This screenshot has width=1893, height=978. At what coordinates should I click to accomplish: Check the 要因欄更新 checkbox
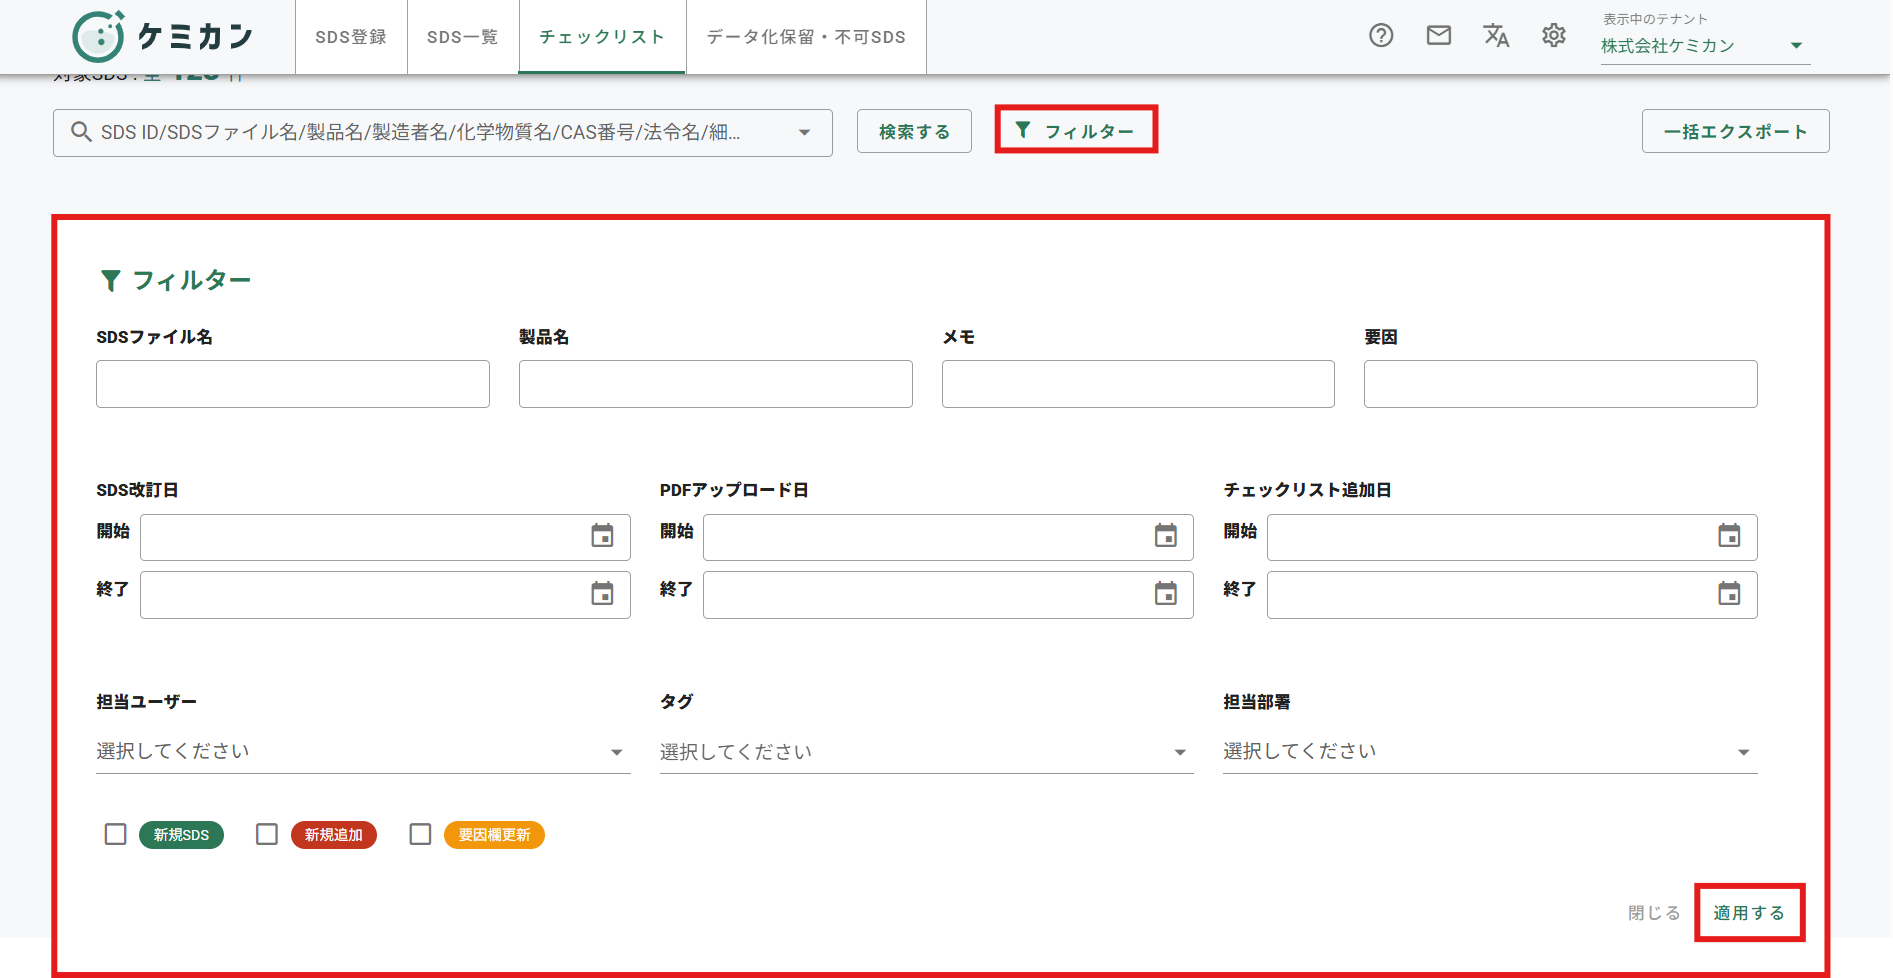(x=421, y=834)
